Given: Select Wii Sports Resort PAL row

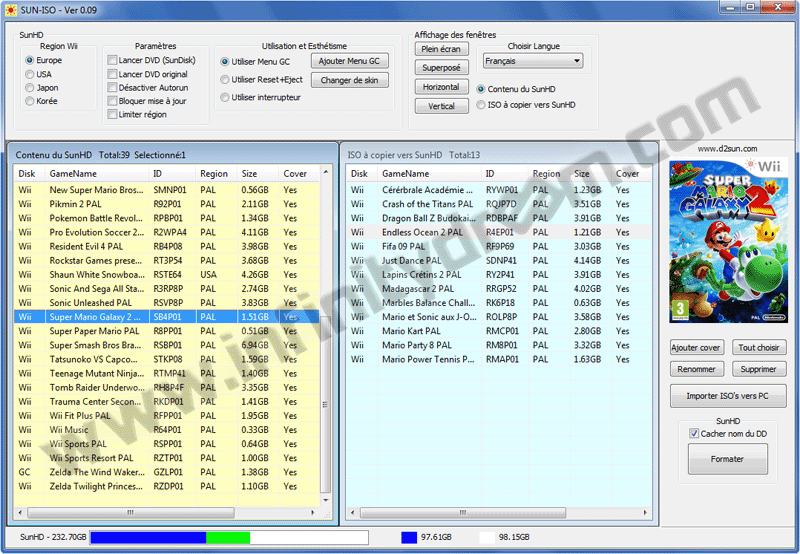Looking at the screenshot, I should tap(167, 458).
